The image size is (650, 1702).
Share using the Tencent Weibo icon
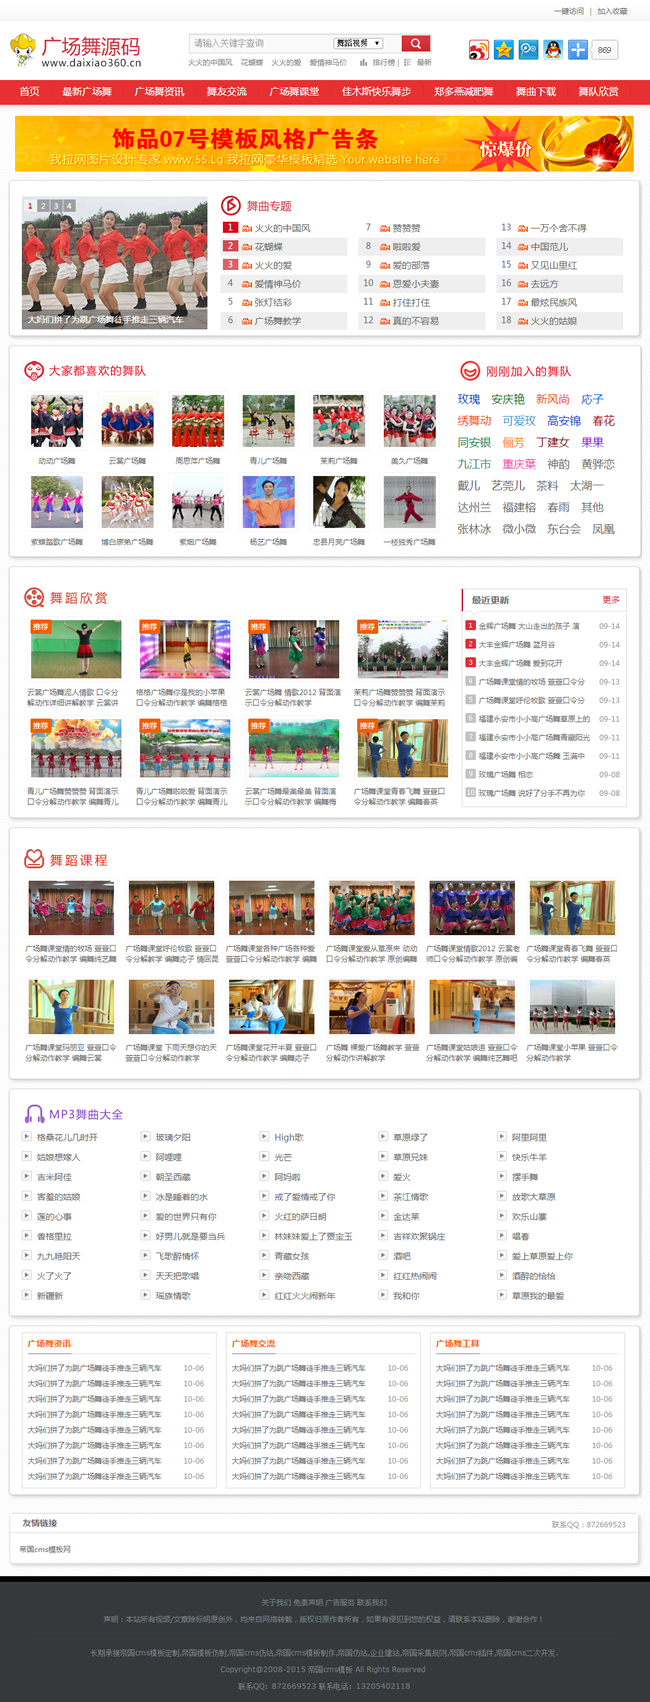528,50
